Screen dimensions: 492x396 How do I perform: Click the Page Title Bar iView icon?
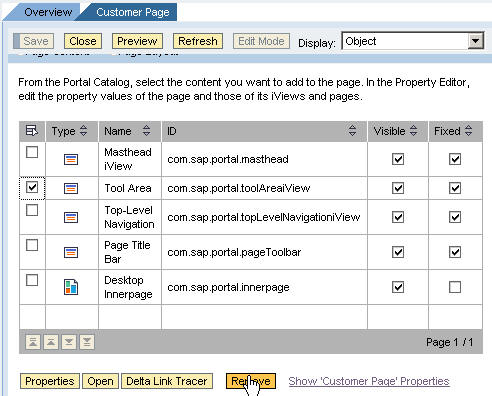(x=71, y=252)
